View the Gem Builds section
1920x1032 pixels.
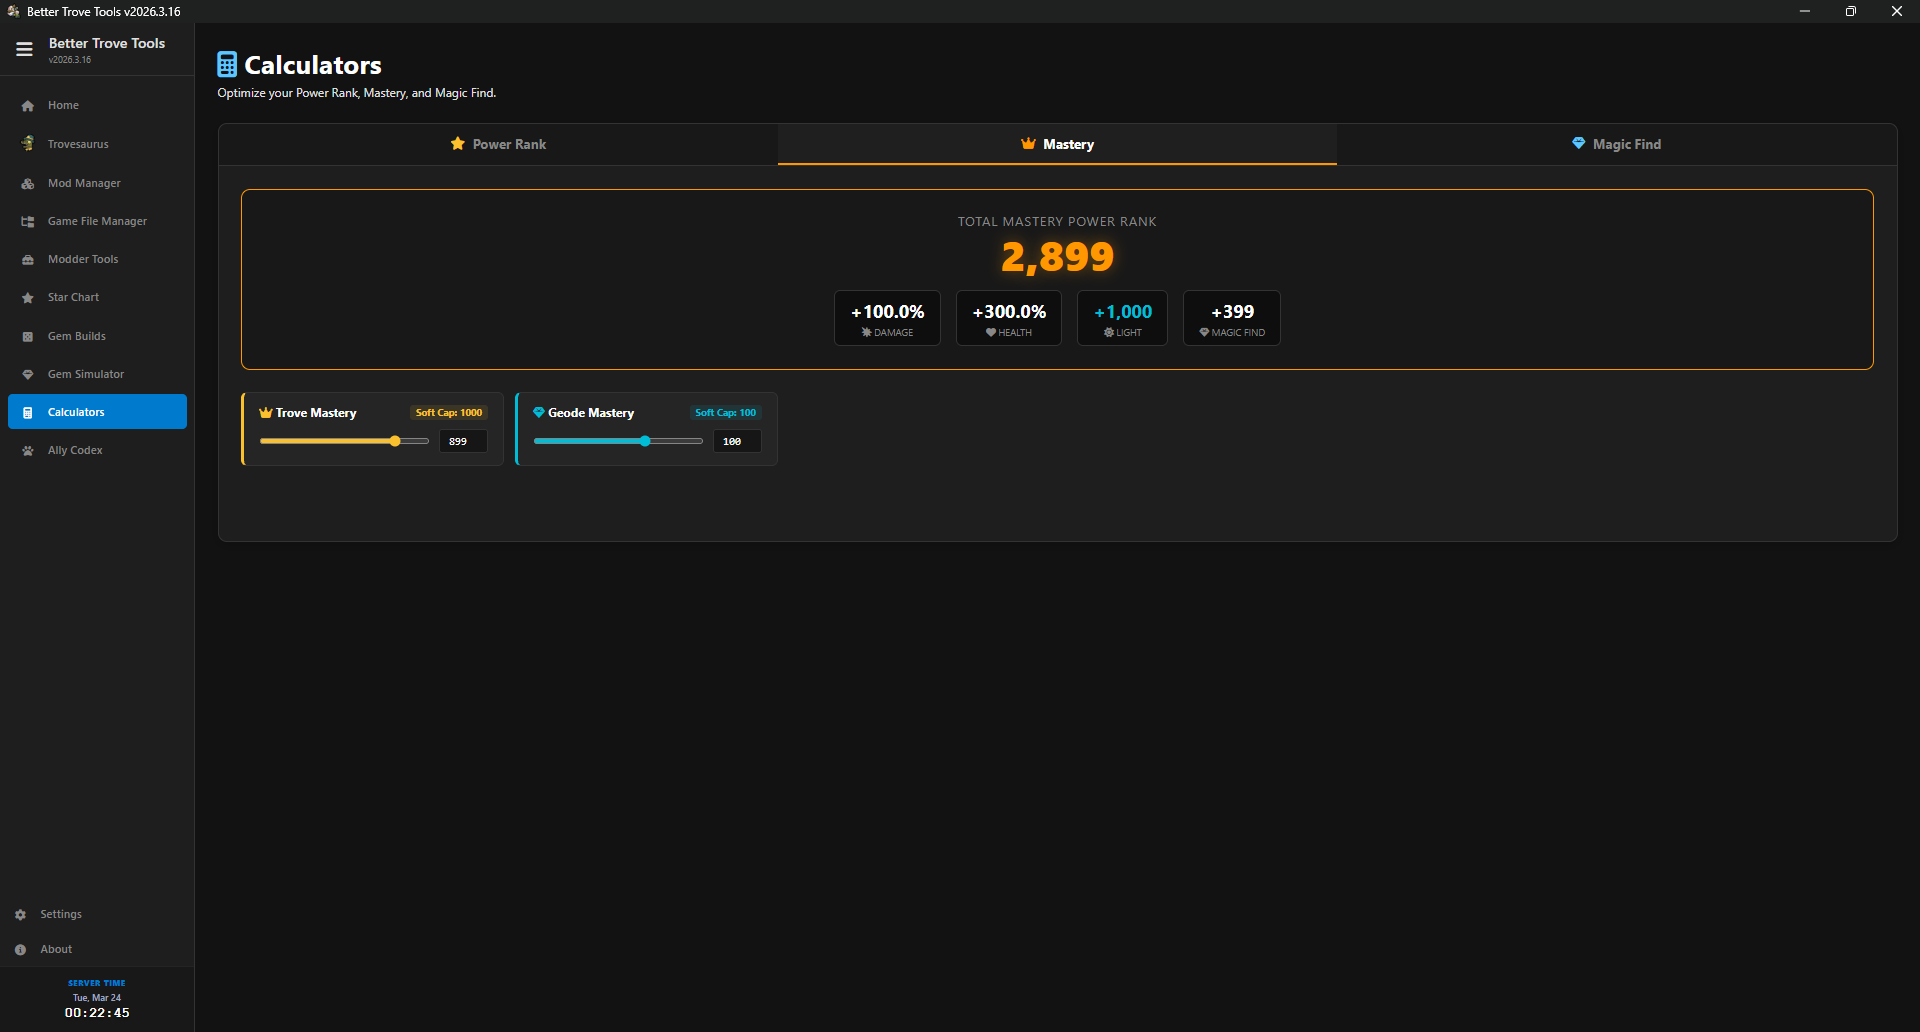point(76,335)
